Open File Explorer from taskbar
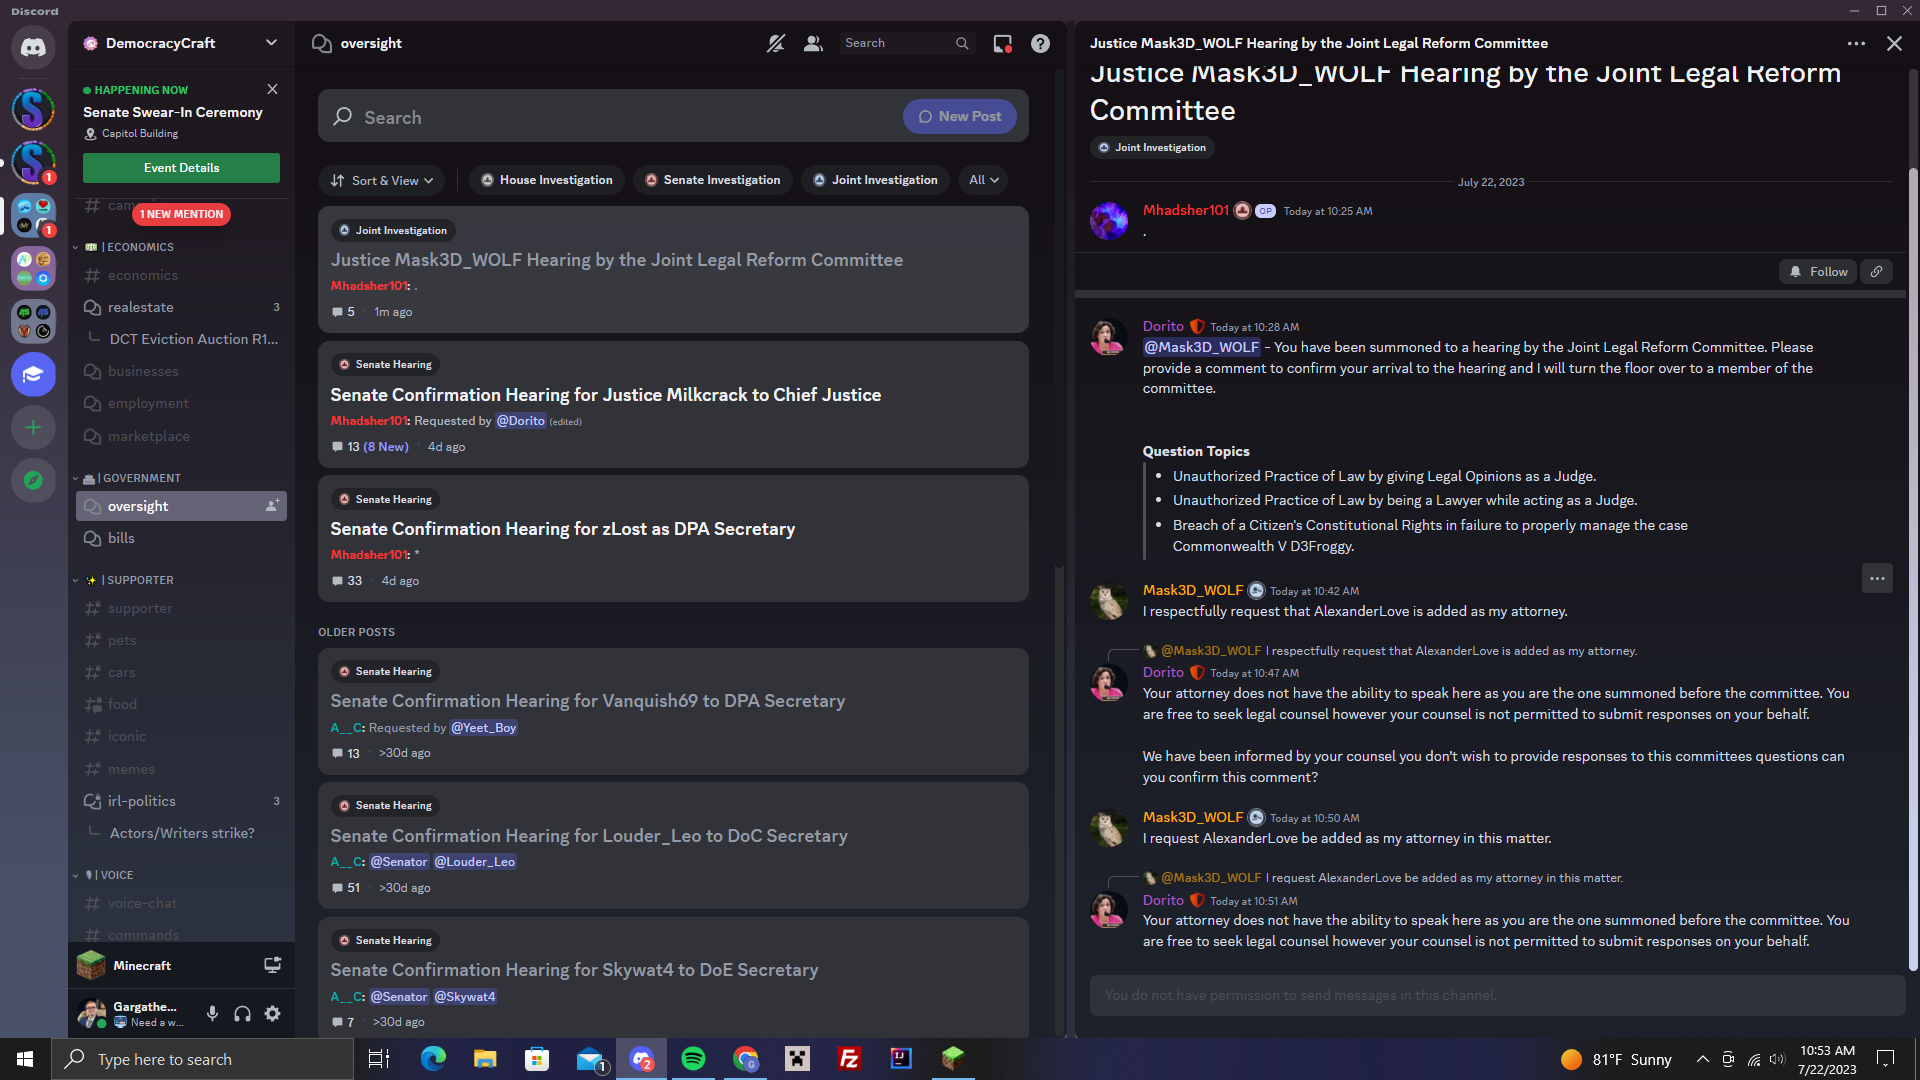Image resolution: width=1920 pixels, height=1080 pixels. 485,1059
